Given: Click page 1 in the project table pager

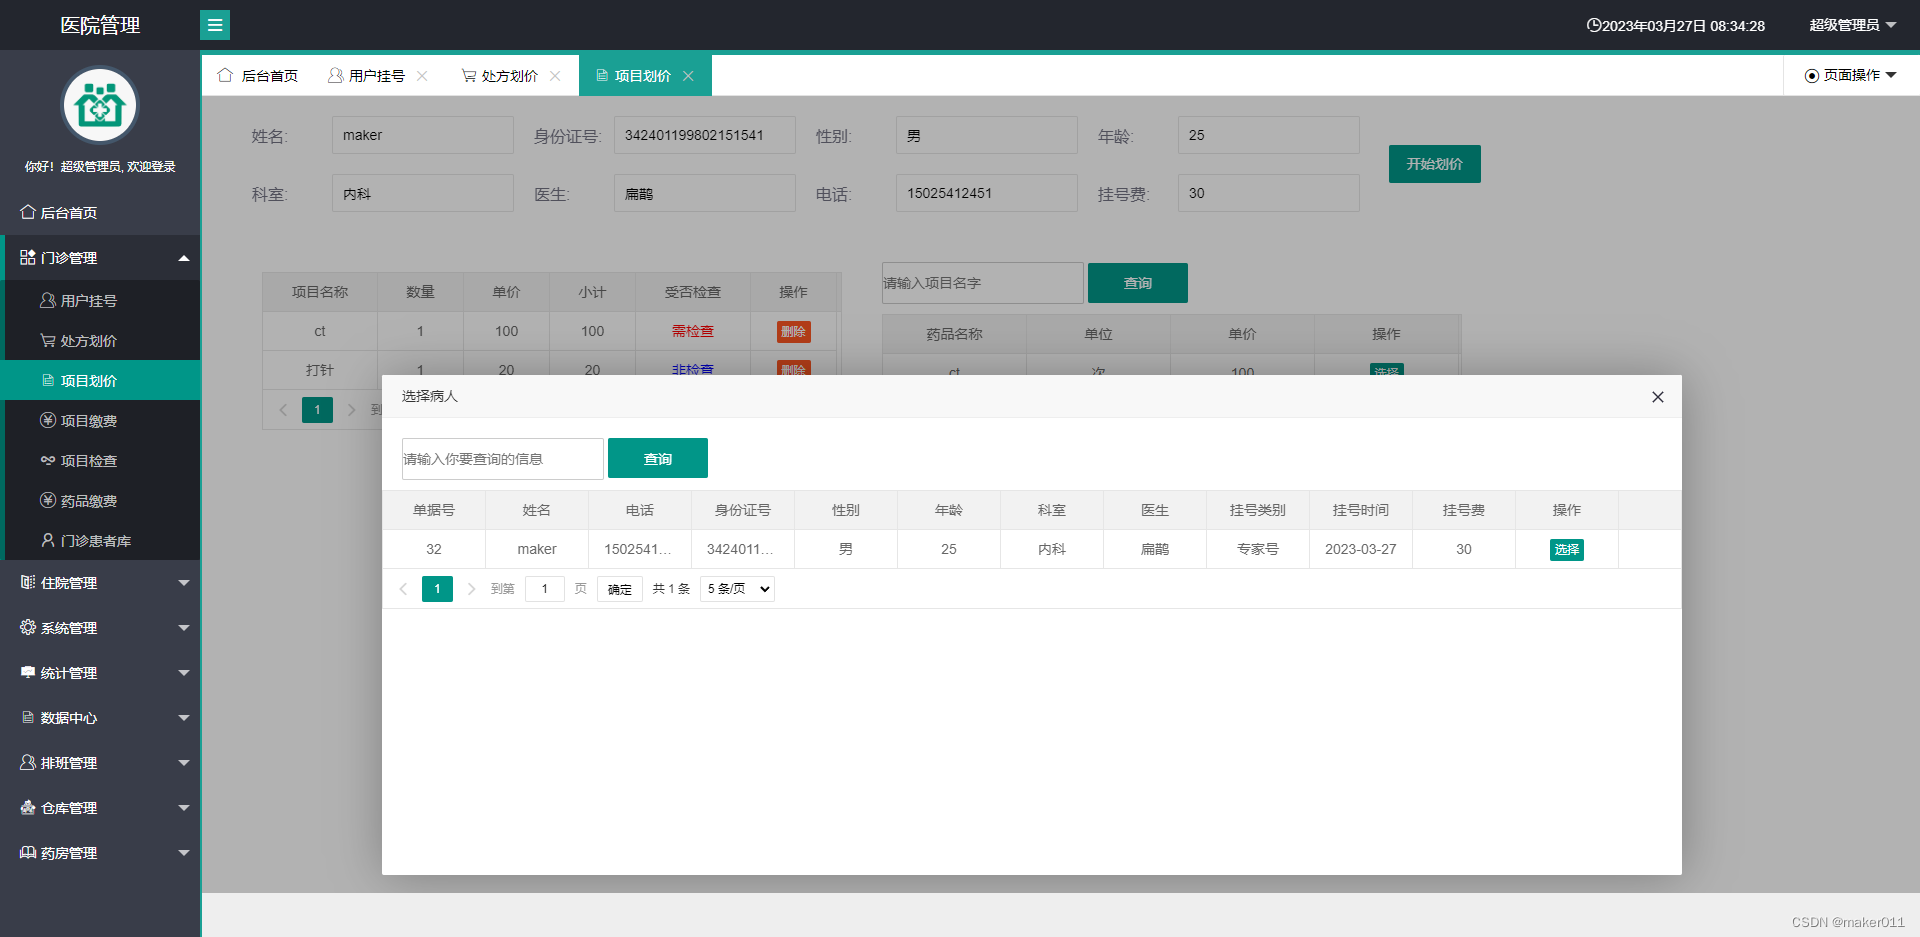Looking at the screenshot, I should point(317,410).
